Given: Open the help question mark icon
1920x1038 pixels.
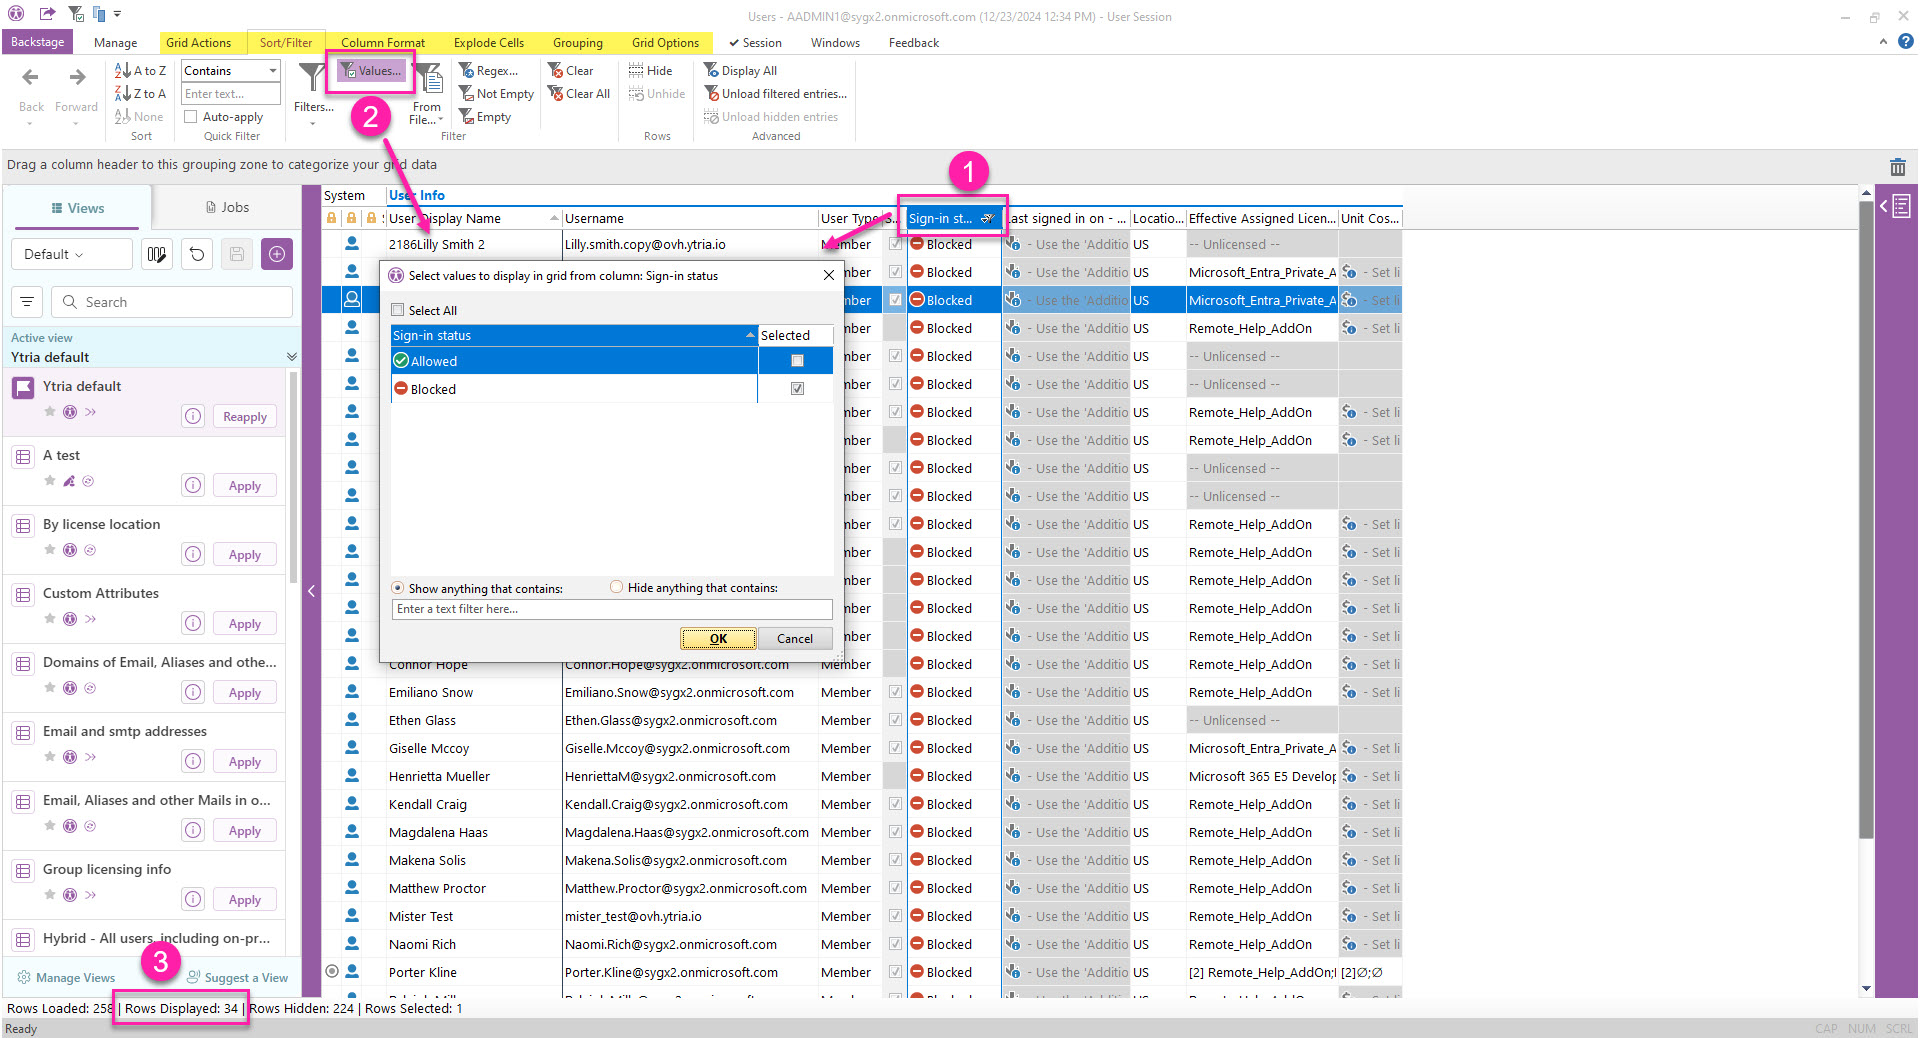Looking at the screenshot, I should [x=1906, y=42].
